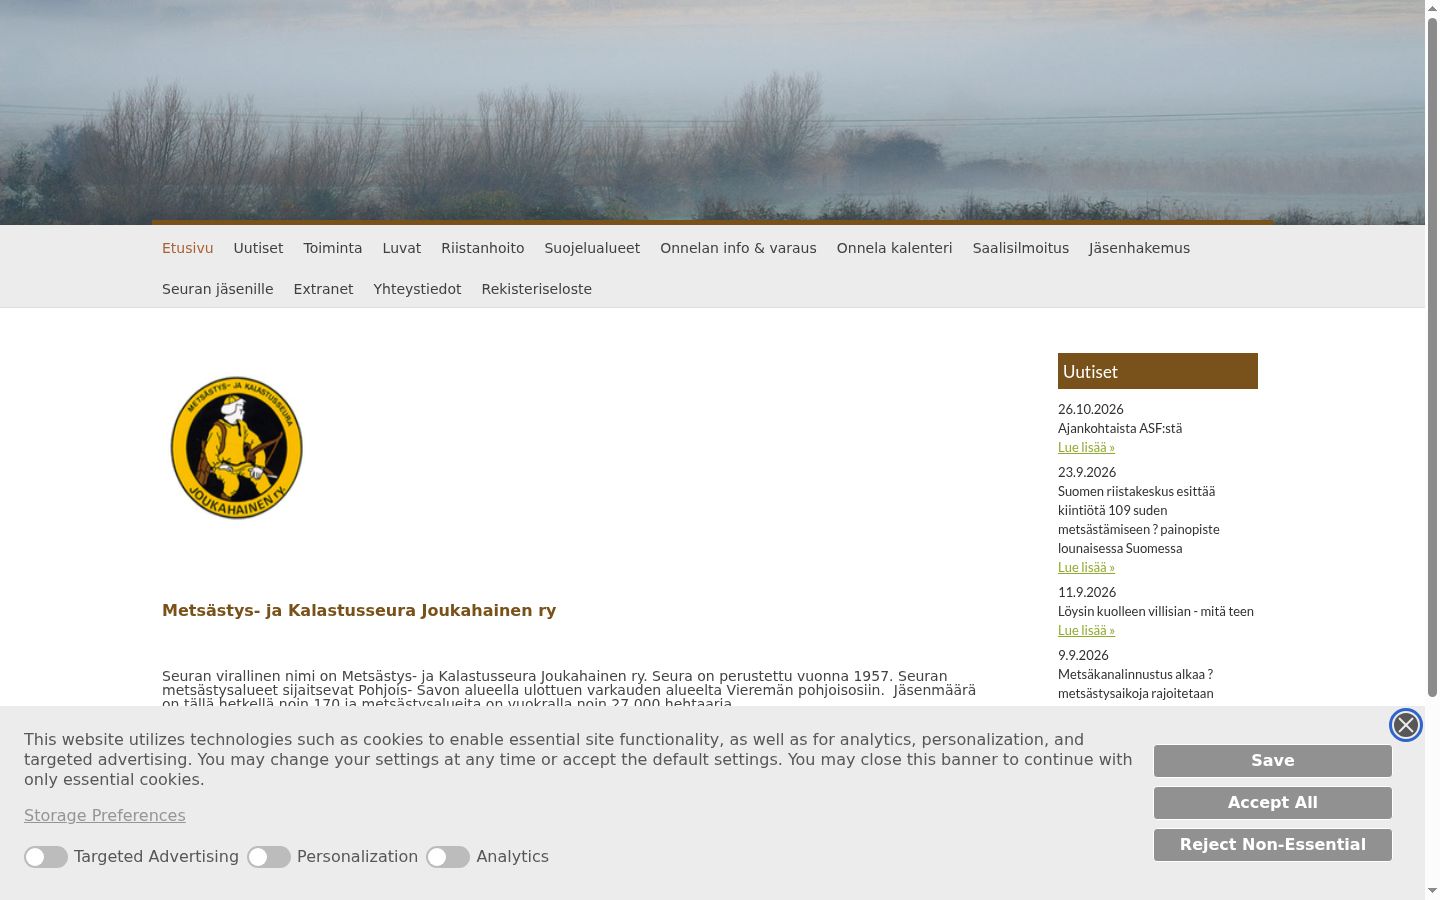This screenshot has height=900, width=1440.
Task: Click the news date 9.9.2026
Action: point(1083,655)
